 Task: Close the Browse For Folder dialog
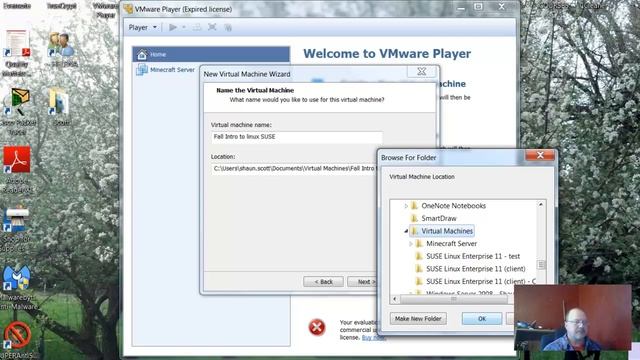point(540,155)
